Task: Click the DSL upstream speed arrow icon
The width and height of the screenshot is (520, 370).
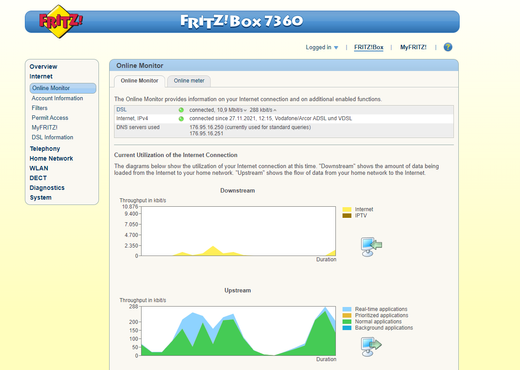Action: coord(275,110)
